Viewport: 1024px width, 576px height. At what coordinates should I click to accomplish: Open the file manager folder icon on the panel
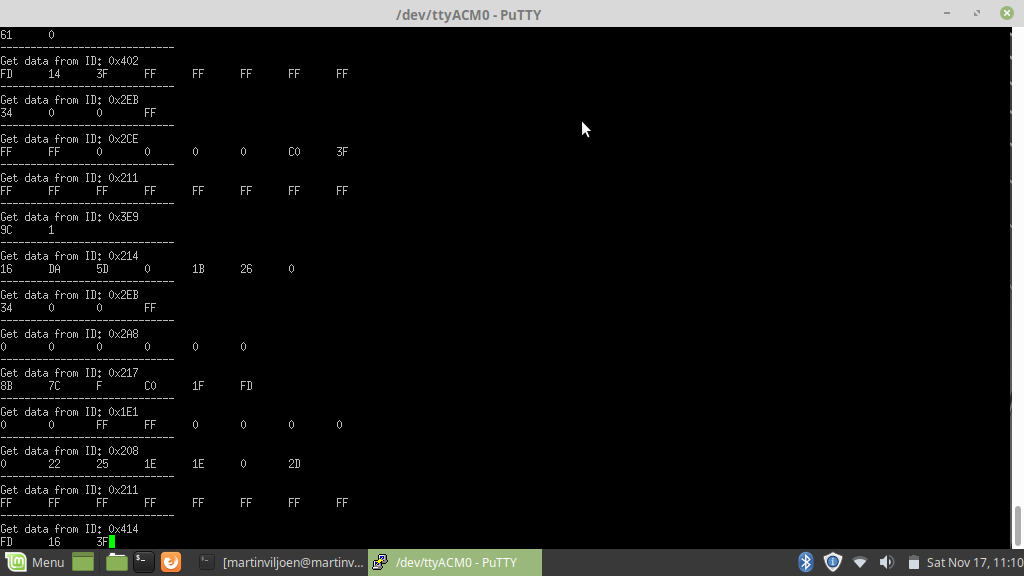(x=116, y=562)
